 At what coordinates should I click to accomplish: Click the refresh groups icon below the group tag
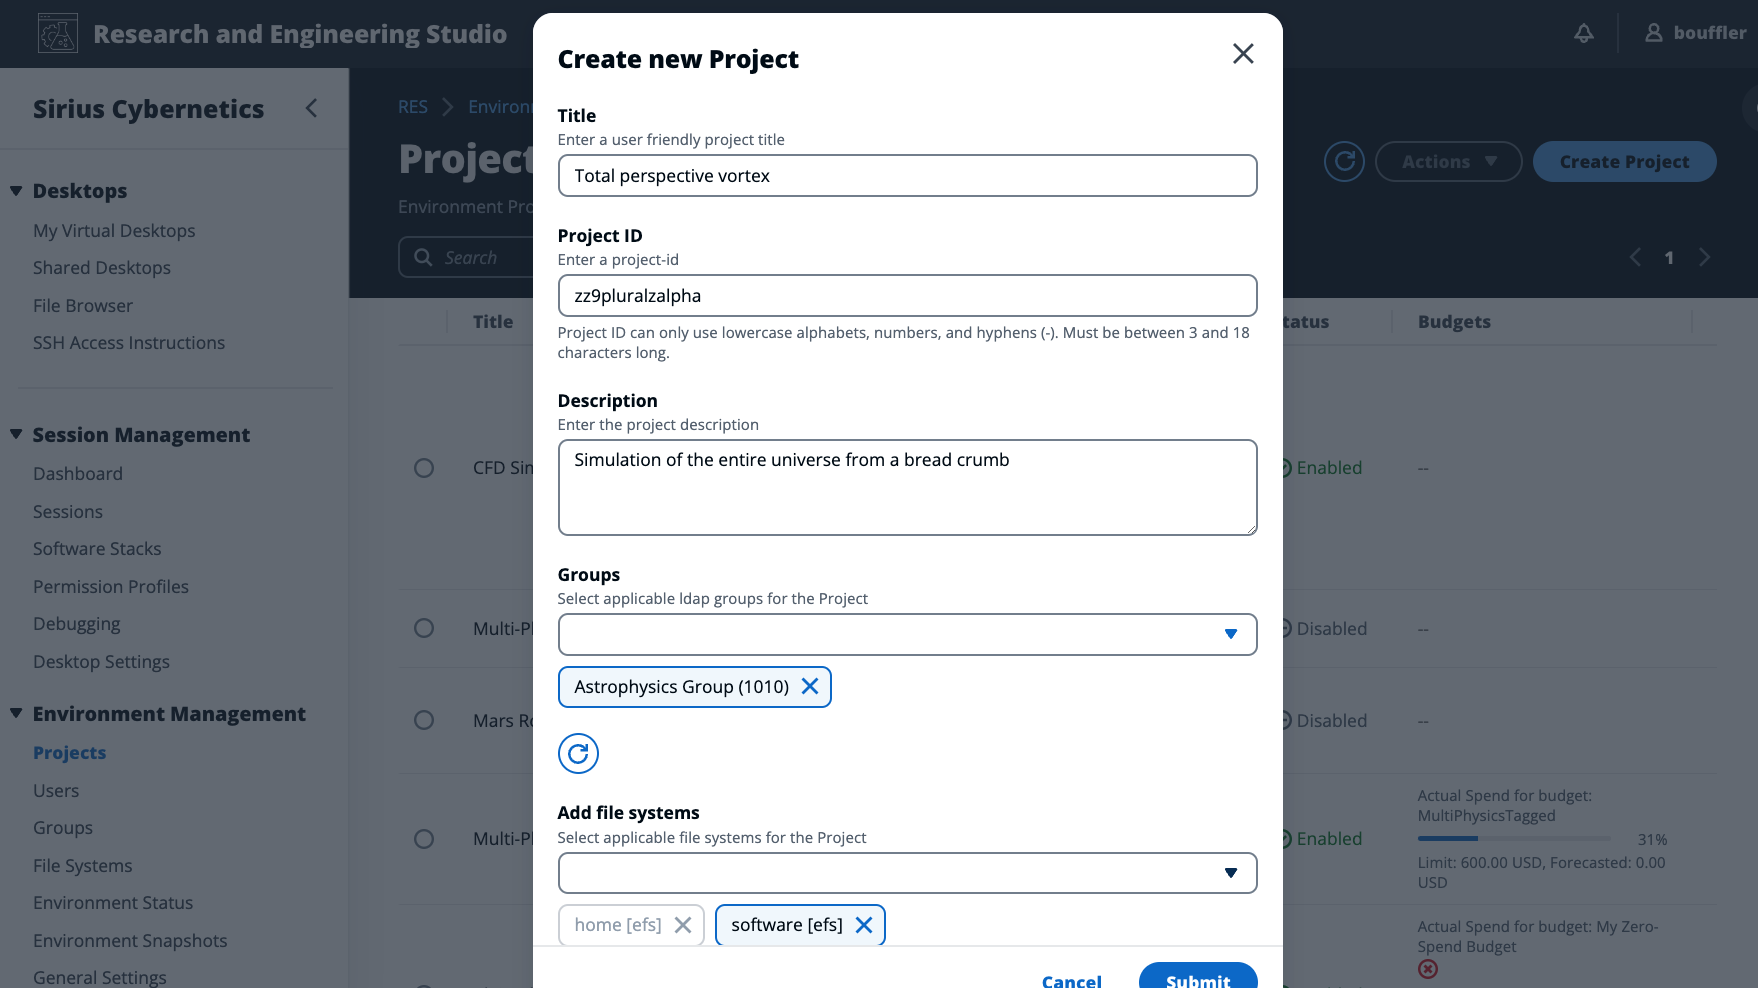[x=578, y=753]
